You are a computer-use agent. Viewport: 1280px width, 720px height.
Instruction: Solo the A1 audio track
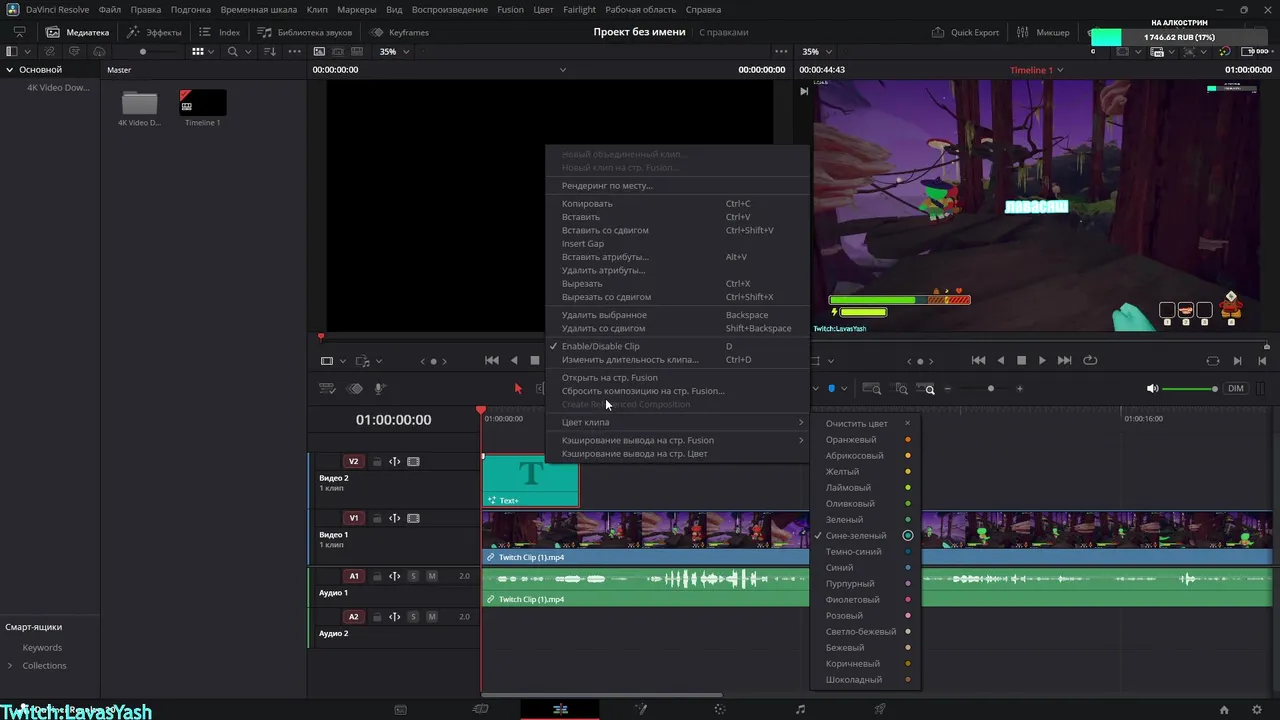point(413,576)
